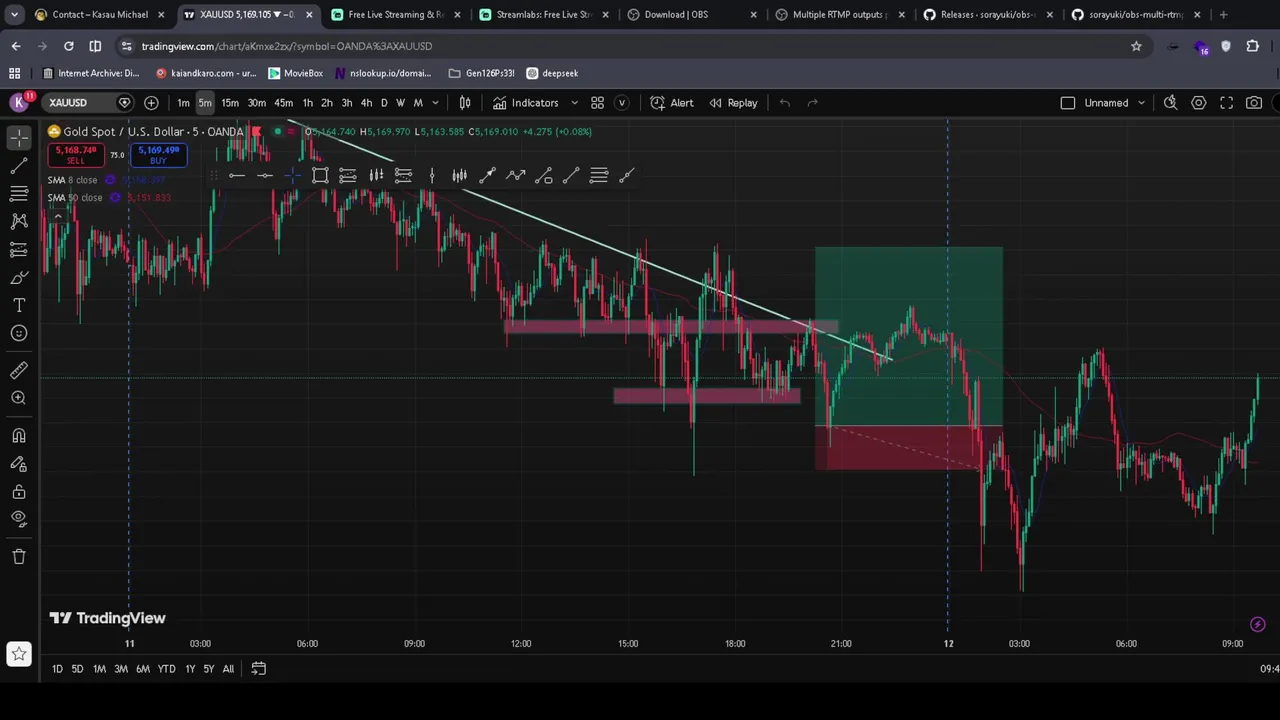
Task: Select the crosshair cursor tool in left sidebar
Action: tap(19, 139)
